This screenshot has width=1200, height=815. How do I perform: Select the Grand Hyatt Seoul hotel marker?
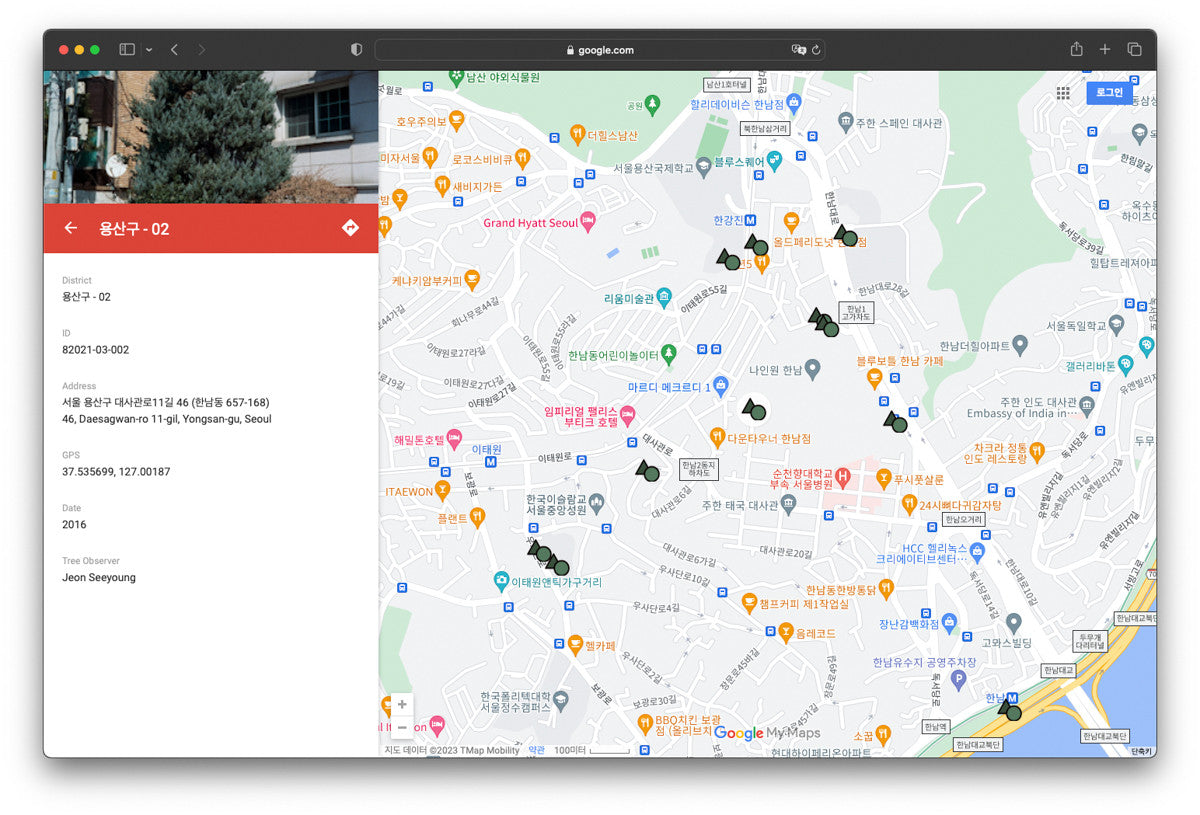click(589, 222)
